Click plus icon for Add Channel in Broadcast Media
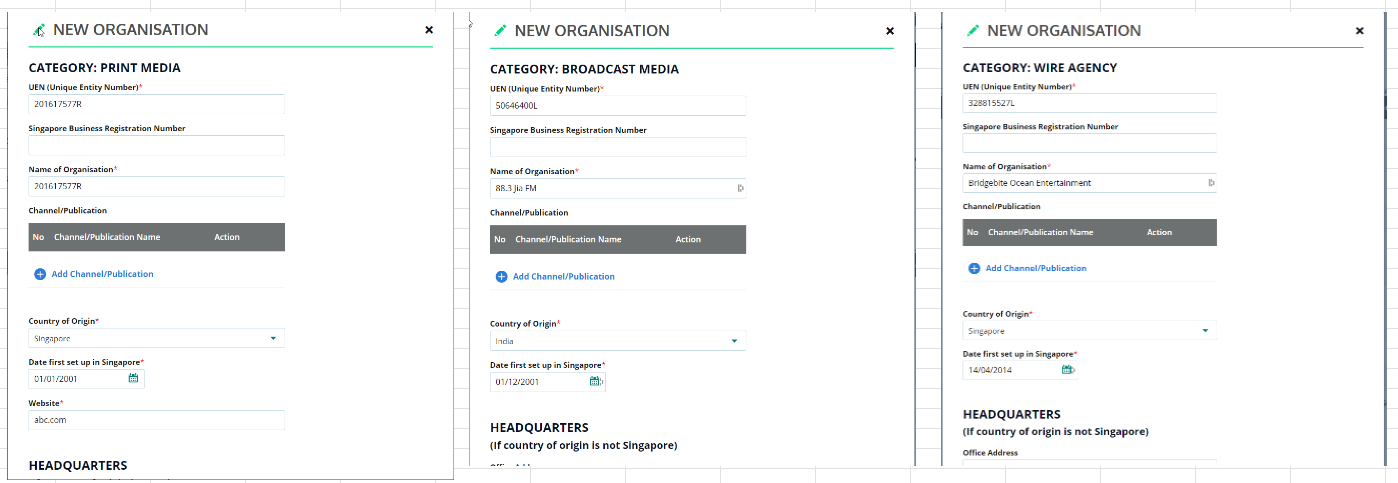 tap(501, 277)
